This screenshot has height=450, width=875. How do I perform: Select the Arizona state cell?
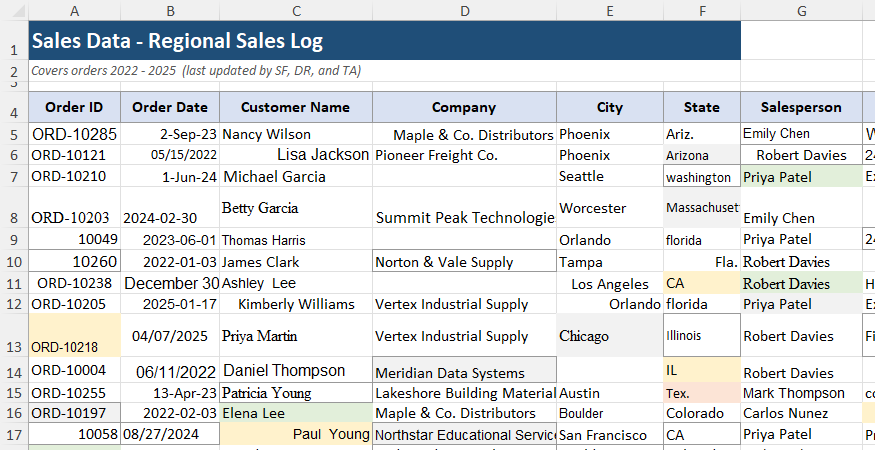point(702,155)
